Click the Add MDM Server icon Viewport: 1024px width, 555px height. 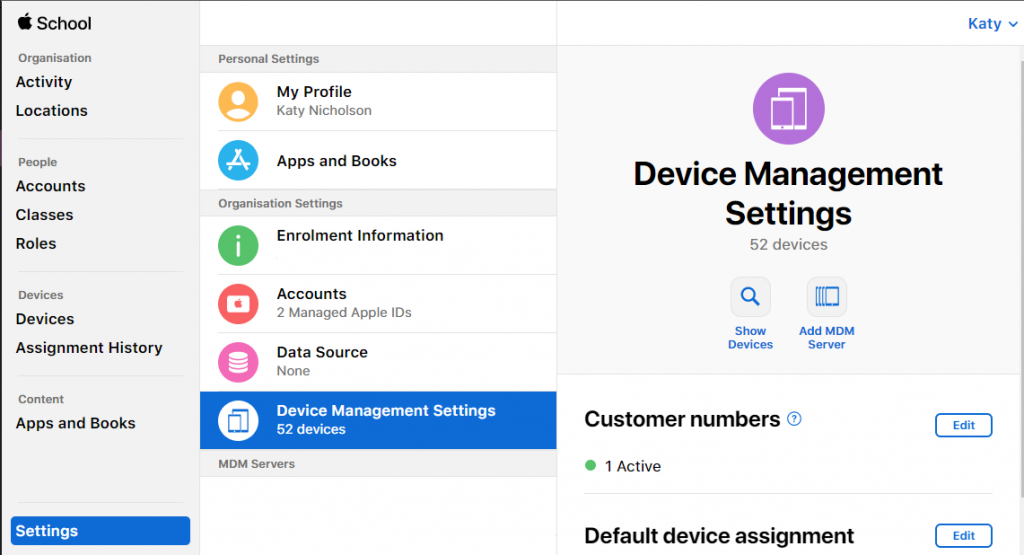coord(826,297)
